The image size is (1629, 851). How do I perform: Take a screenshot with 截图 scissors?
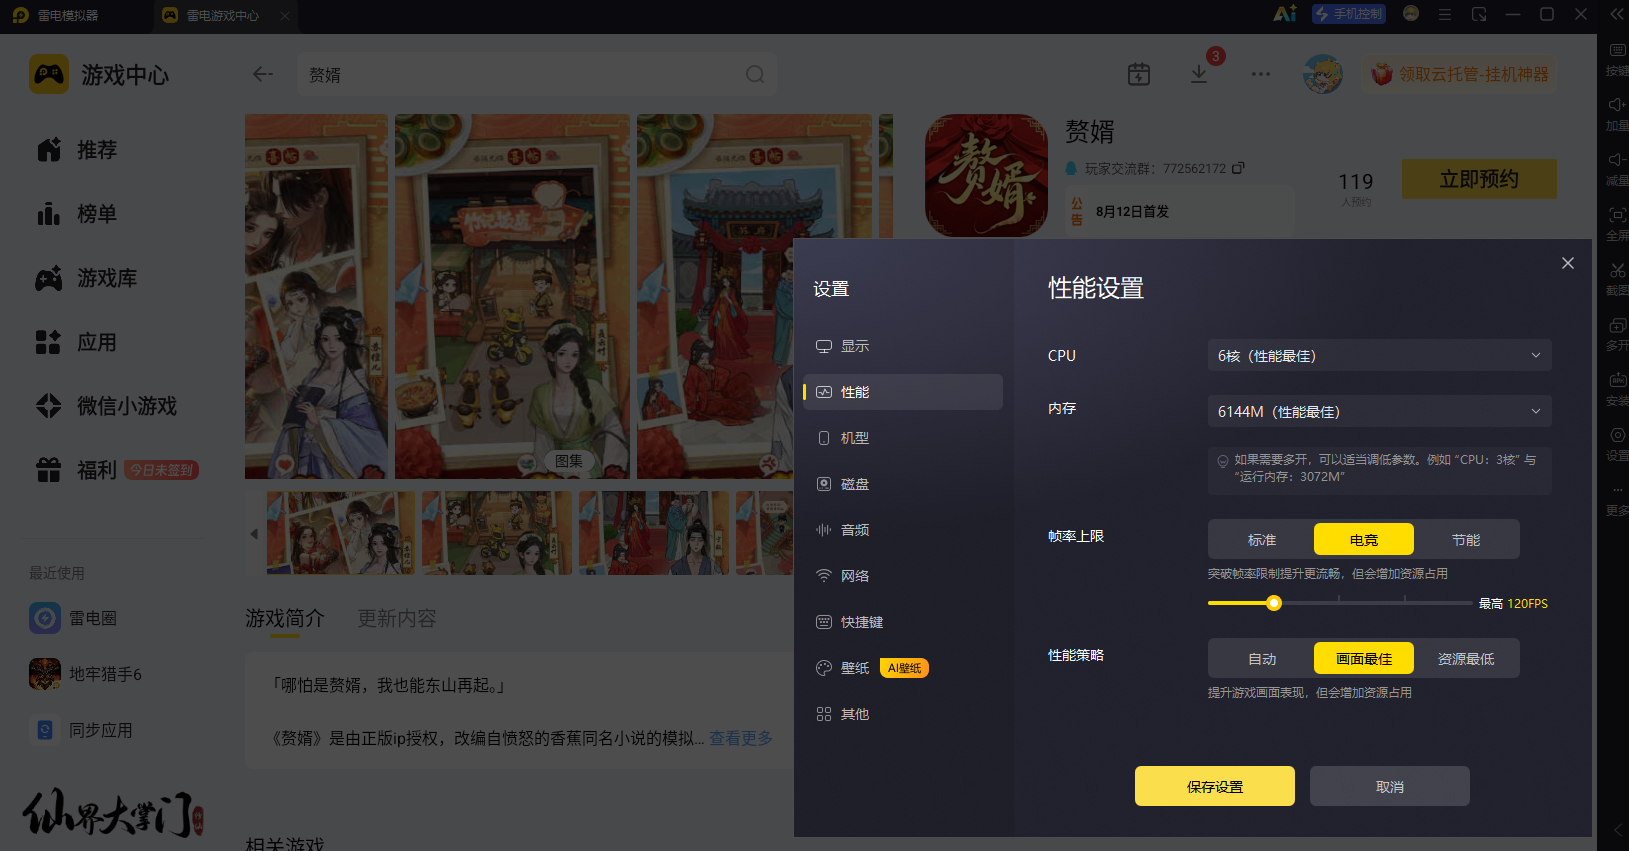[1617, 279]
